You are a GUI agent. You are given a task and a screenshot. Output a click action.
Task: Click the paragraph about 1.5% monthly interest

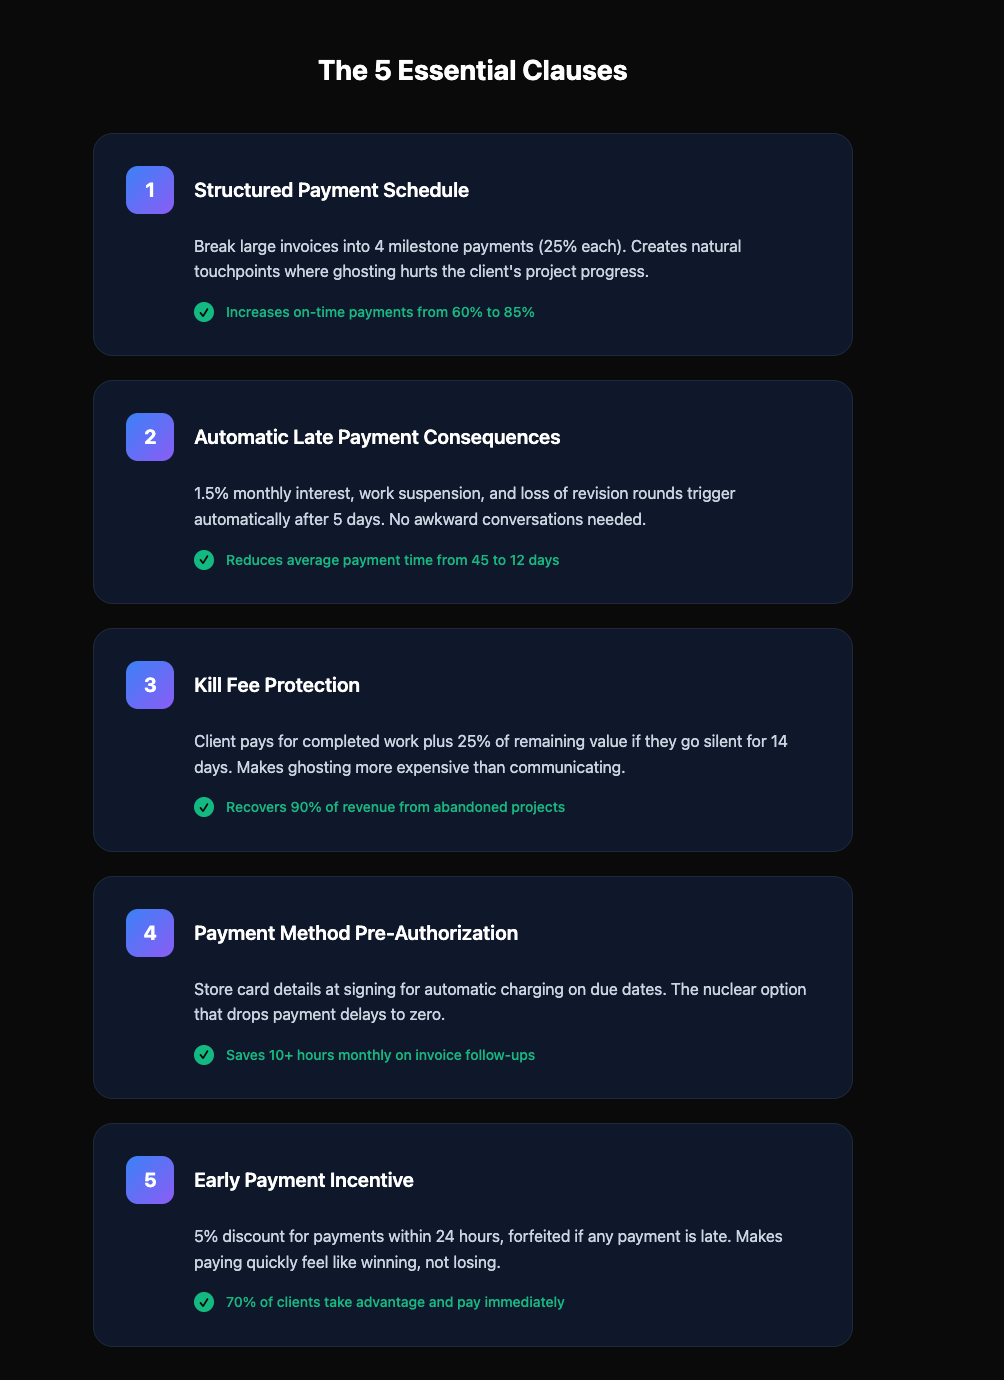pyautogui.click(x=465, y=507)
